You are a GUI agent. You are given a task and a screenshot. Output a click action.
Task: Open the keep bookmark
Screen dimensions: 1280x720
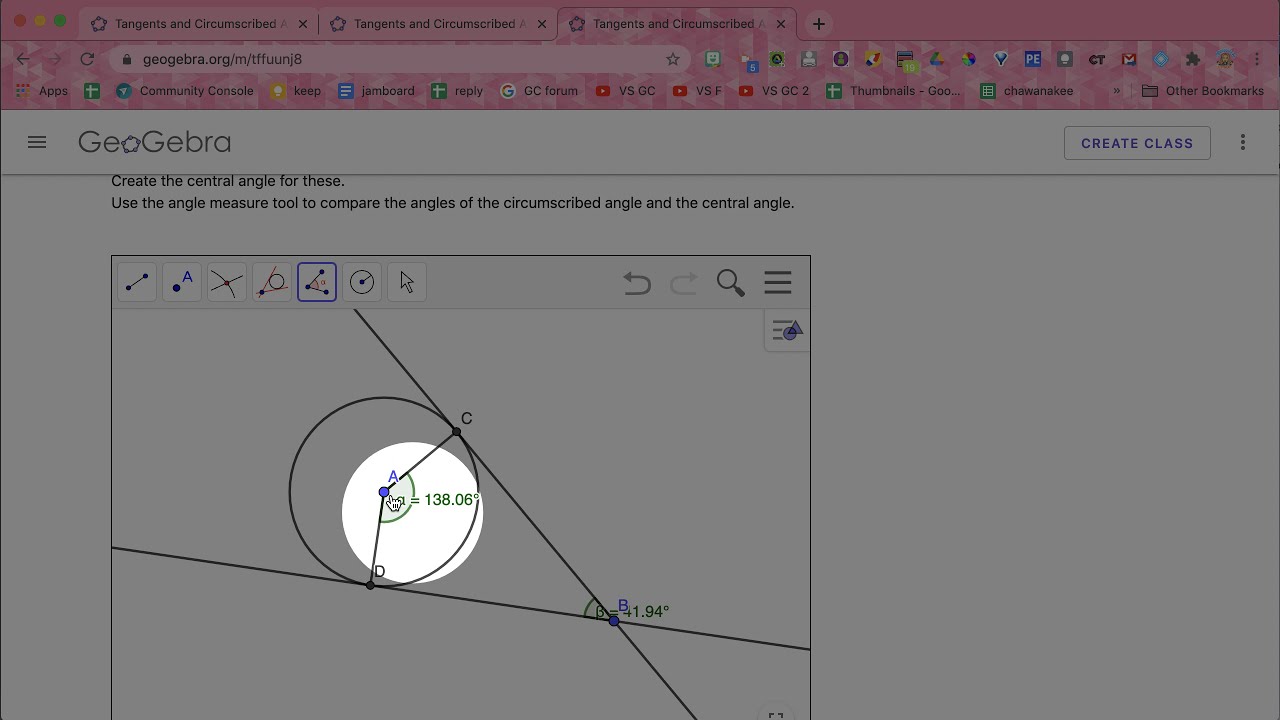pyautogui.click(x=296, y=91)
